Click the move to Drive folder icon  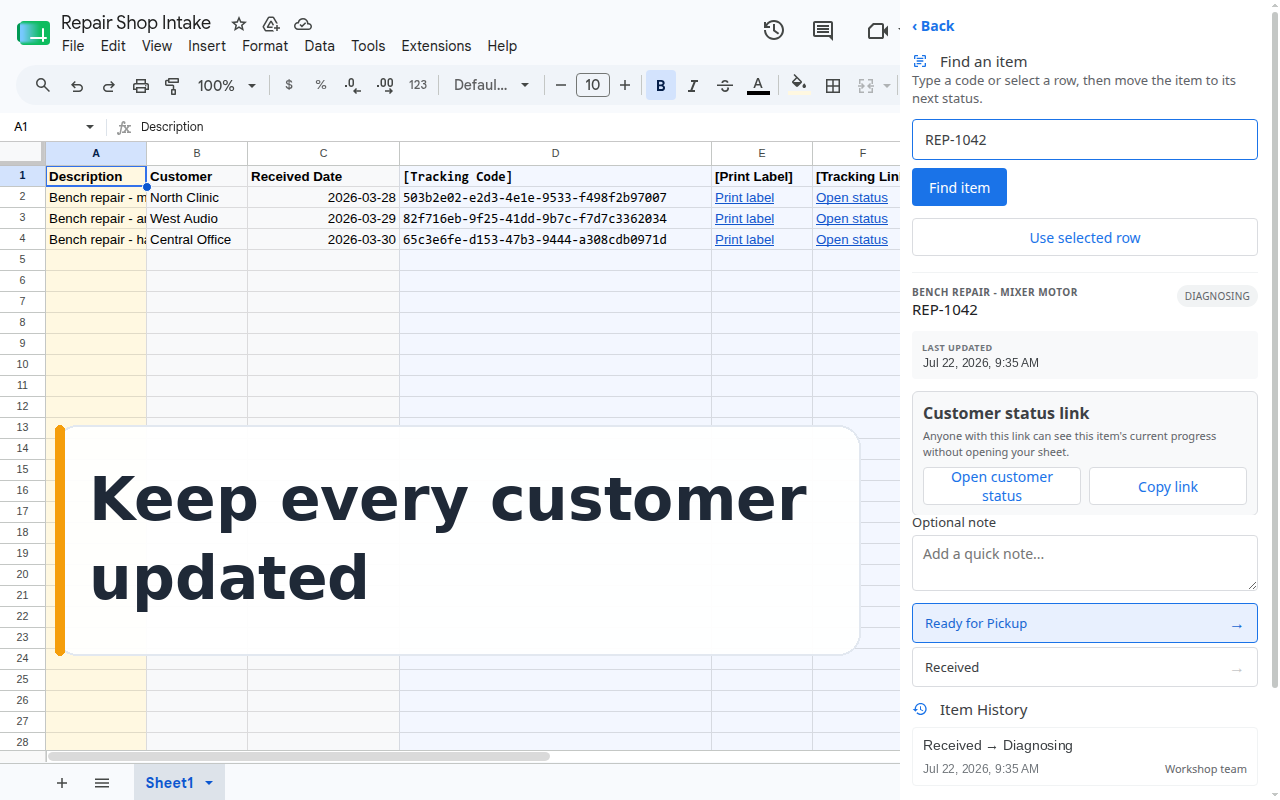tap(271, 24)
